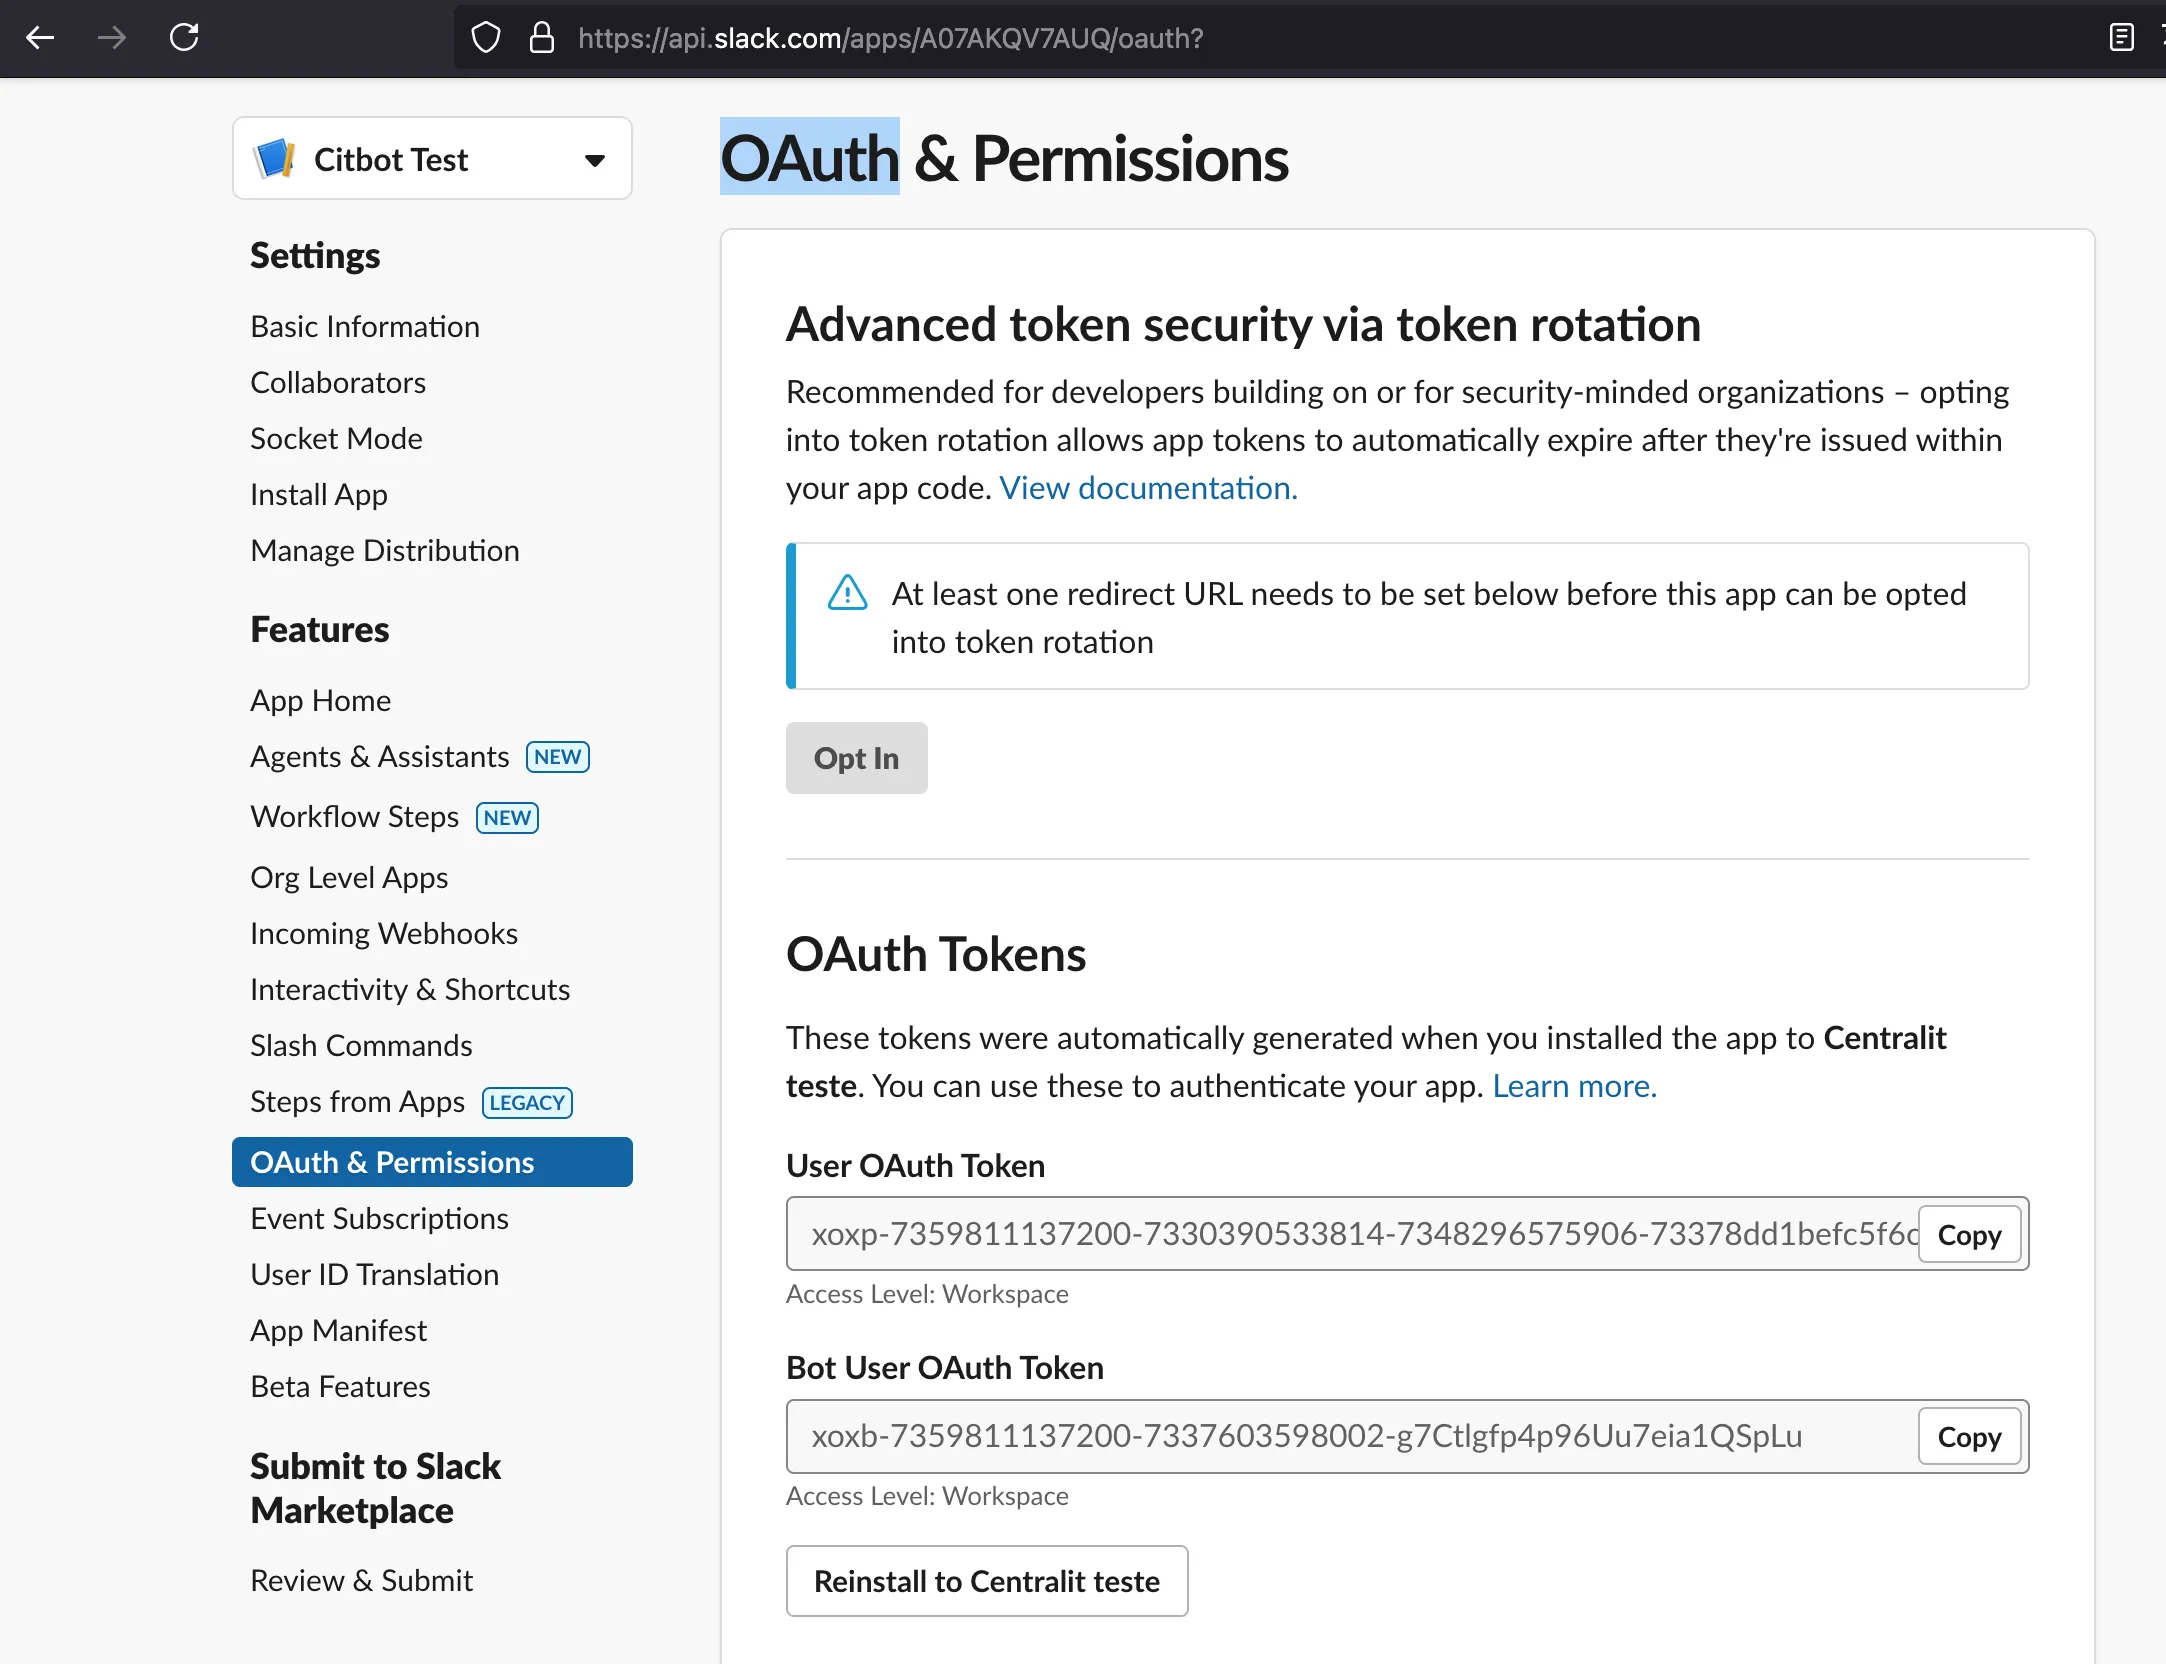Click the LEGACY badge beside Steps from Apps
The width and height of the screenshot is (2166, 1664).
527,1102
